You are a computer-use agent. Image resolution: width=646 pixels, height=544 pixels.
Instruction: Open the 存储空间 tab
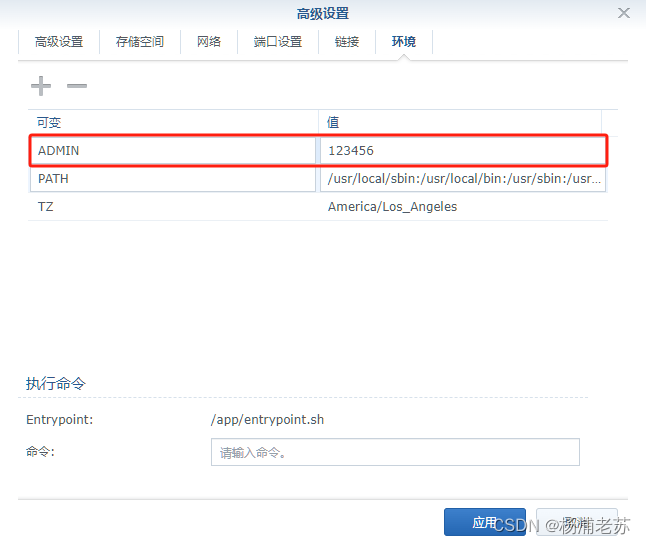pyautogui.click(x=140, y=42)
